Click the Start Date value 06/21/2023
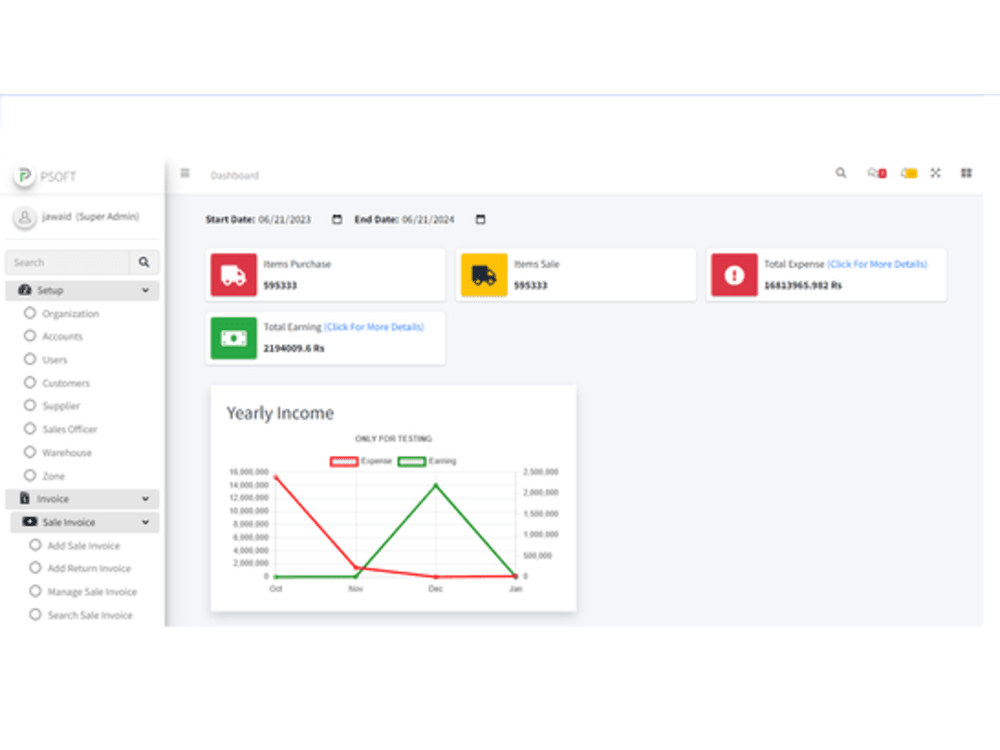Image resolution: width=1000 pixels, height=750 pixels. point(284,219)
